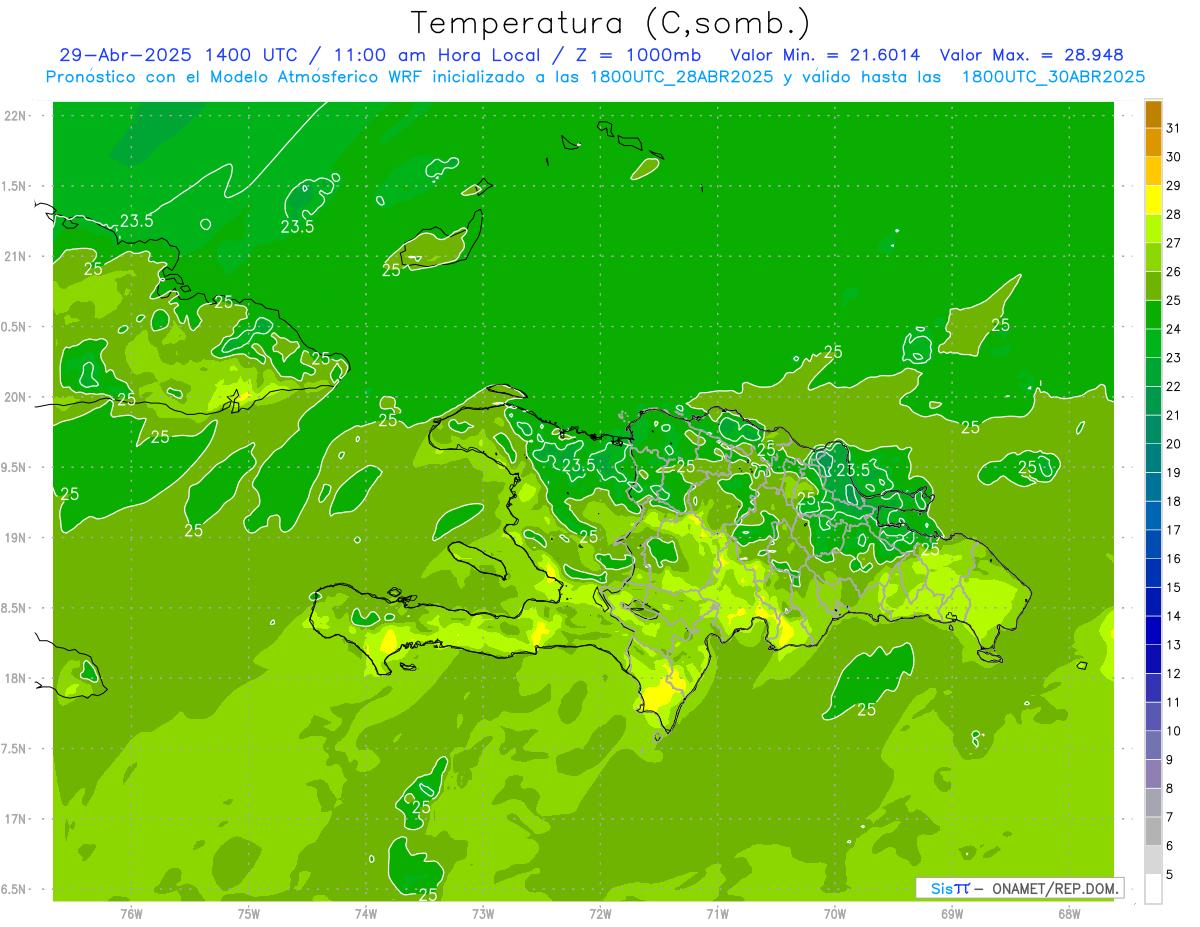Click the 22N latitude axis label
Screen dimensions: 1200x927
tap(16, 116)
